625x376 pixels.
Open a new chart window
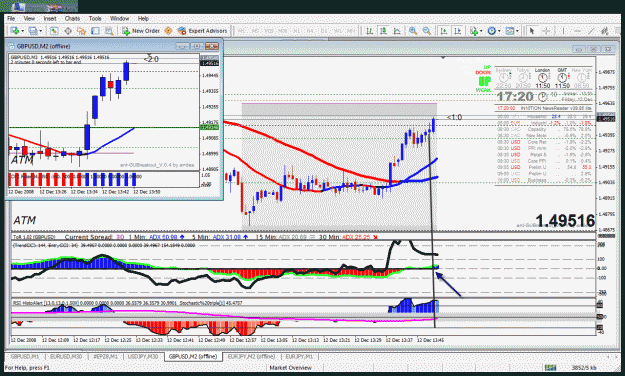pyautogui.click(x=14, y=31)
